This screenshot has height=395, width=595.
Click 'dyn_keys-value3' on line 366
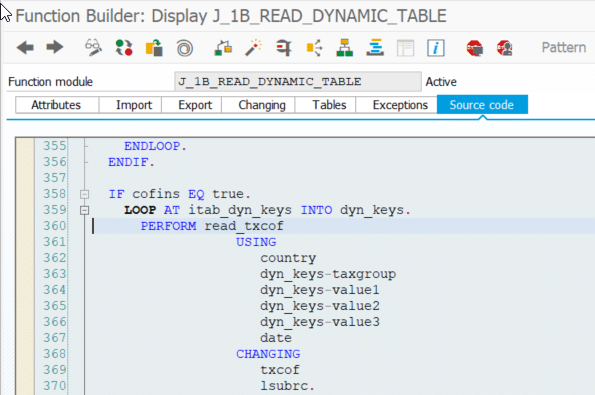coord(320,322)
